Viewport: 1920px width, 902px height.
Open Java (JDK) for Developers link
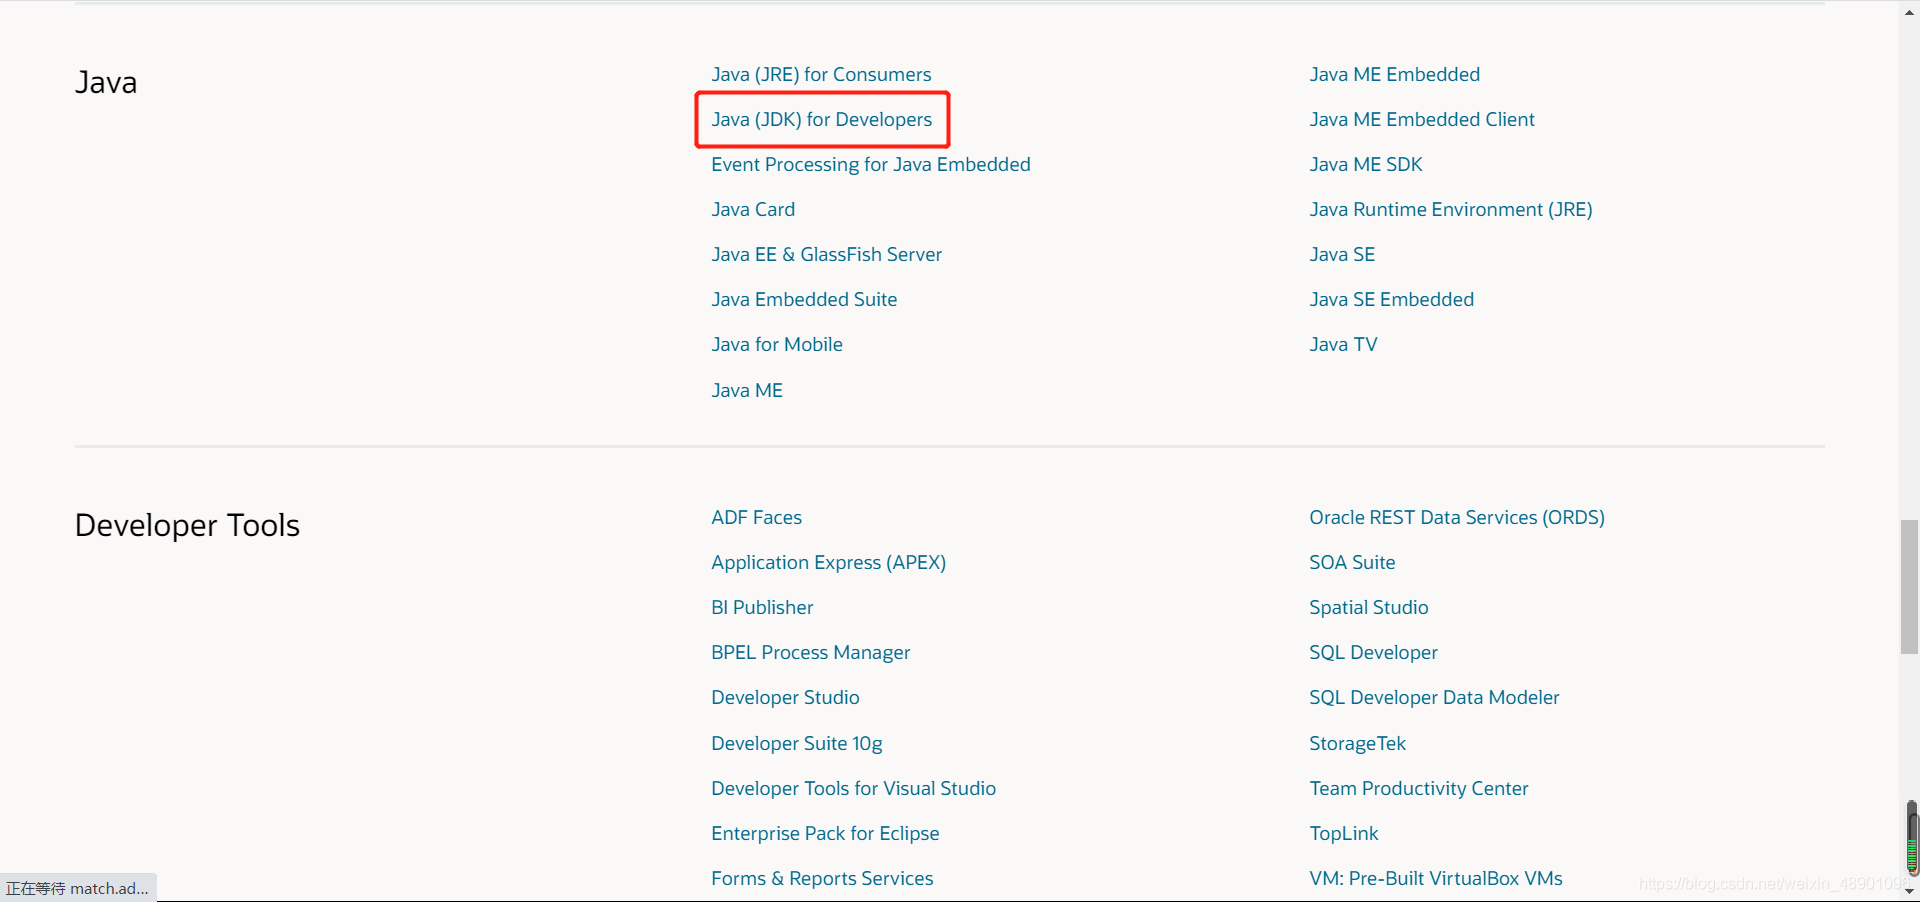pyautogui.click(x=822, y=120)
